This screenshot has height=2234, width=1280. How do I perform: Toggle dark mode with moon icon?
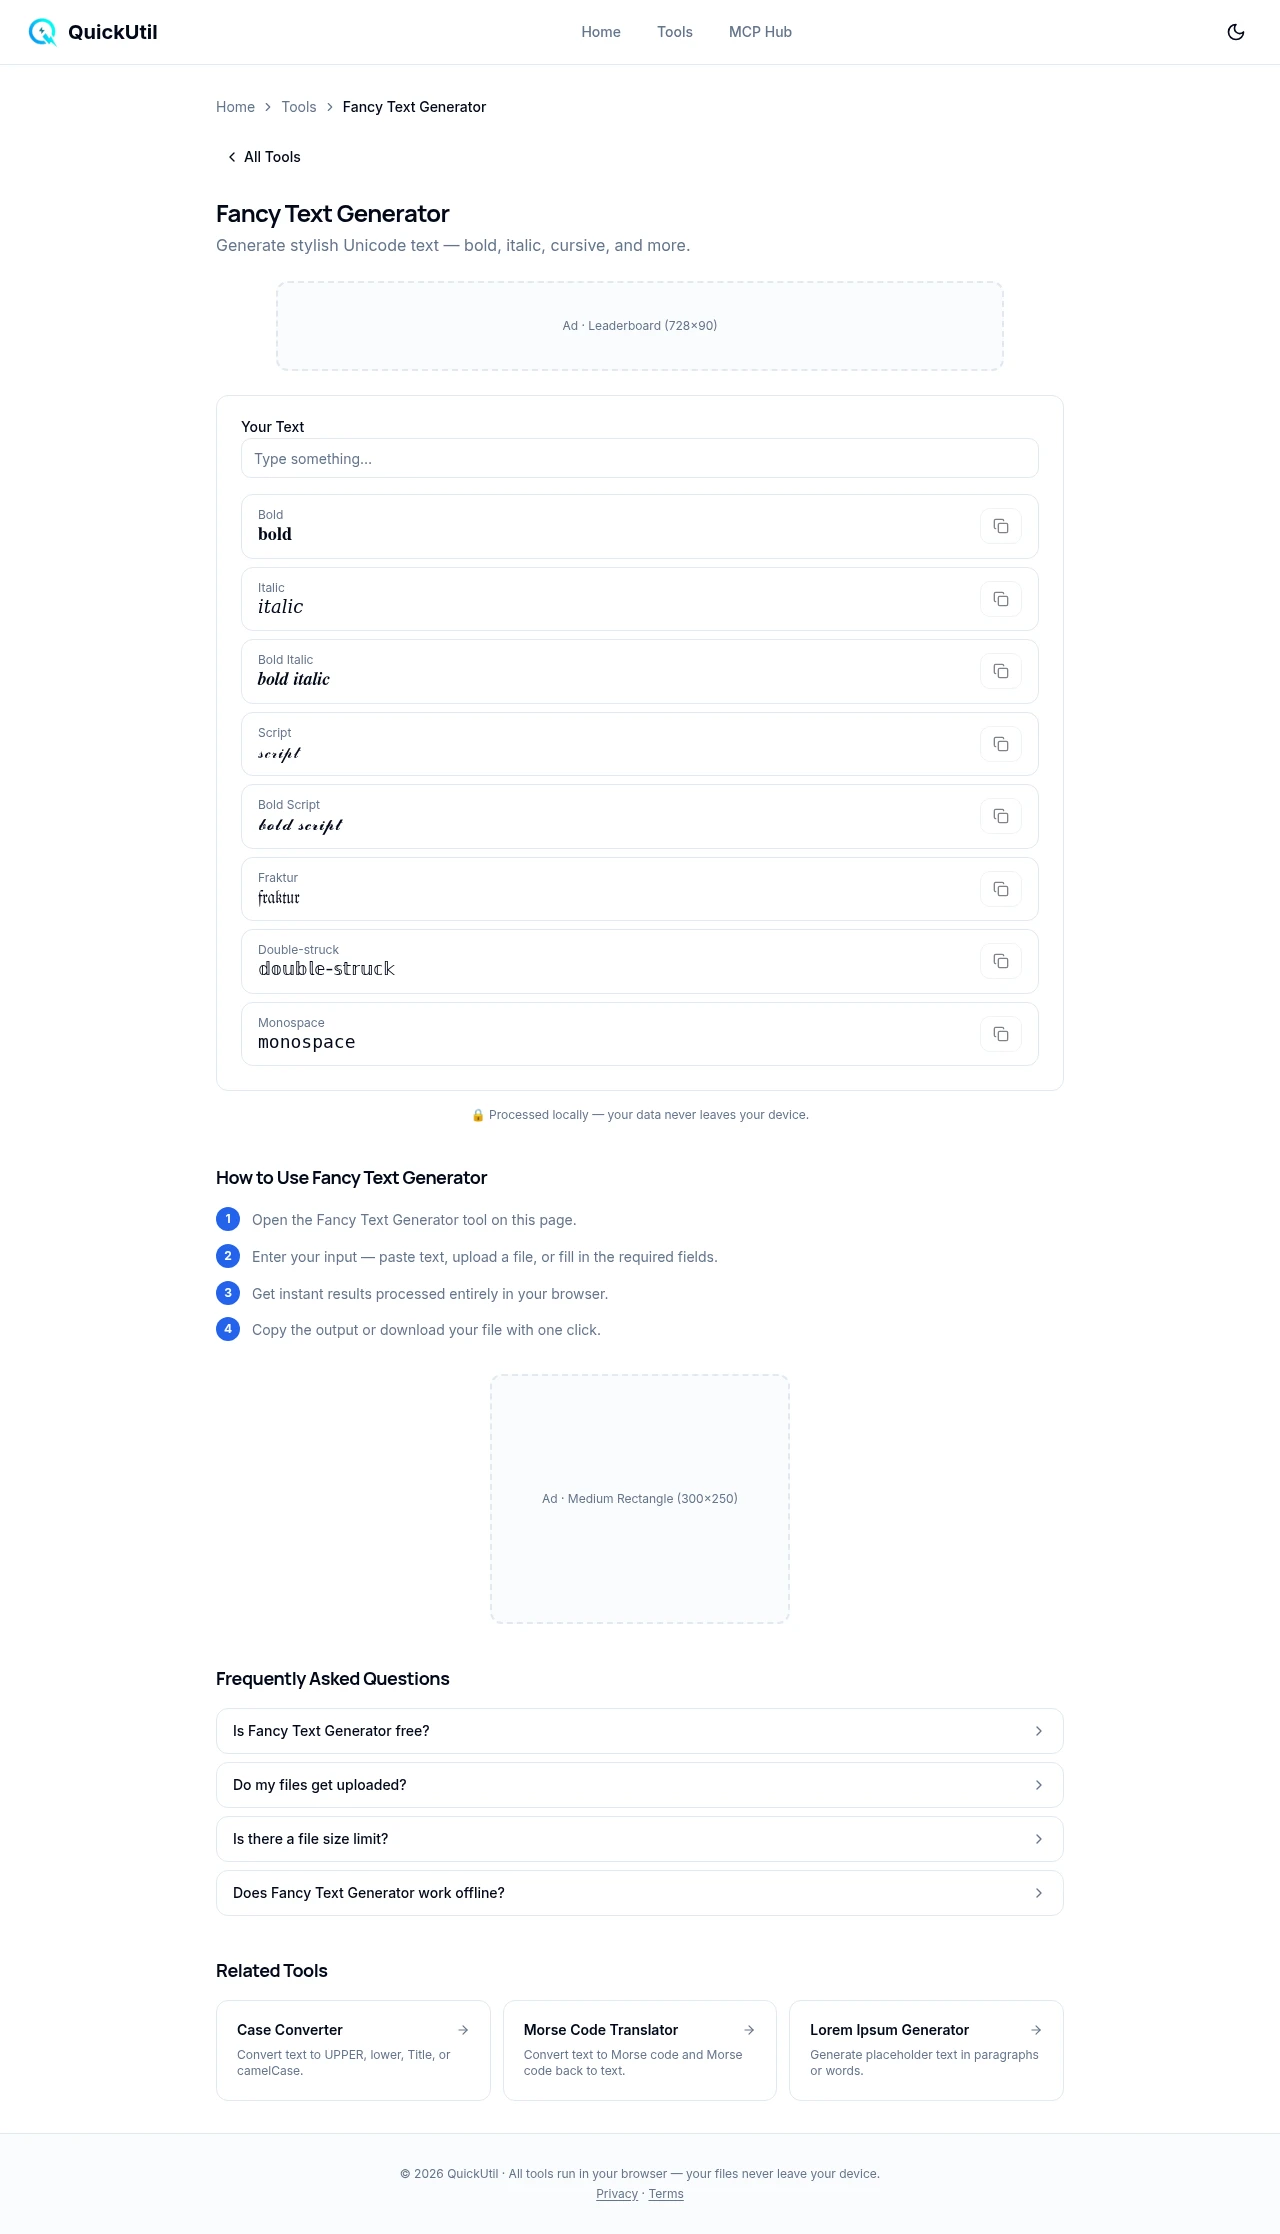tap(1236, 32)
